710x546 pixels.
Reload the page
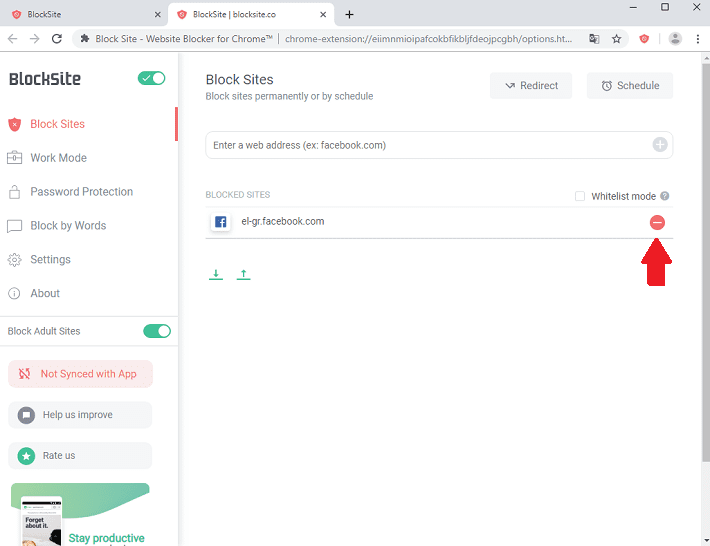tap(57, 39)
